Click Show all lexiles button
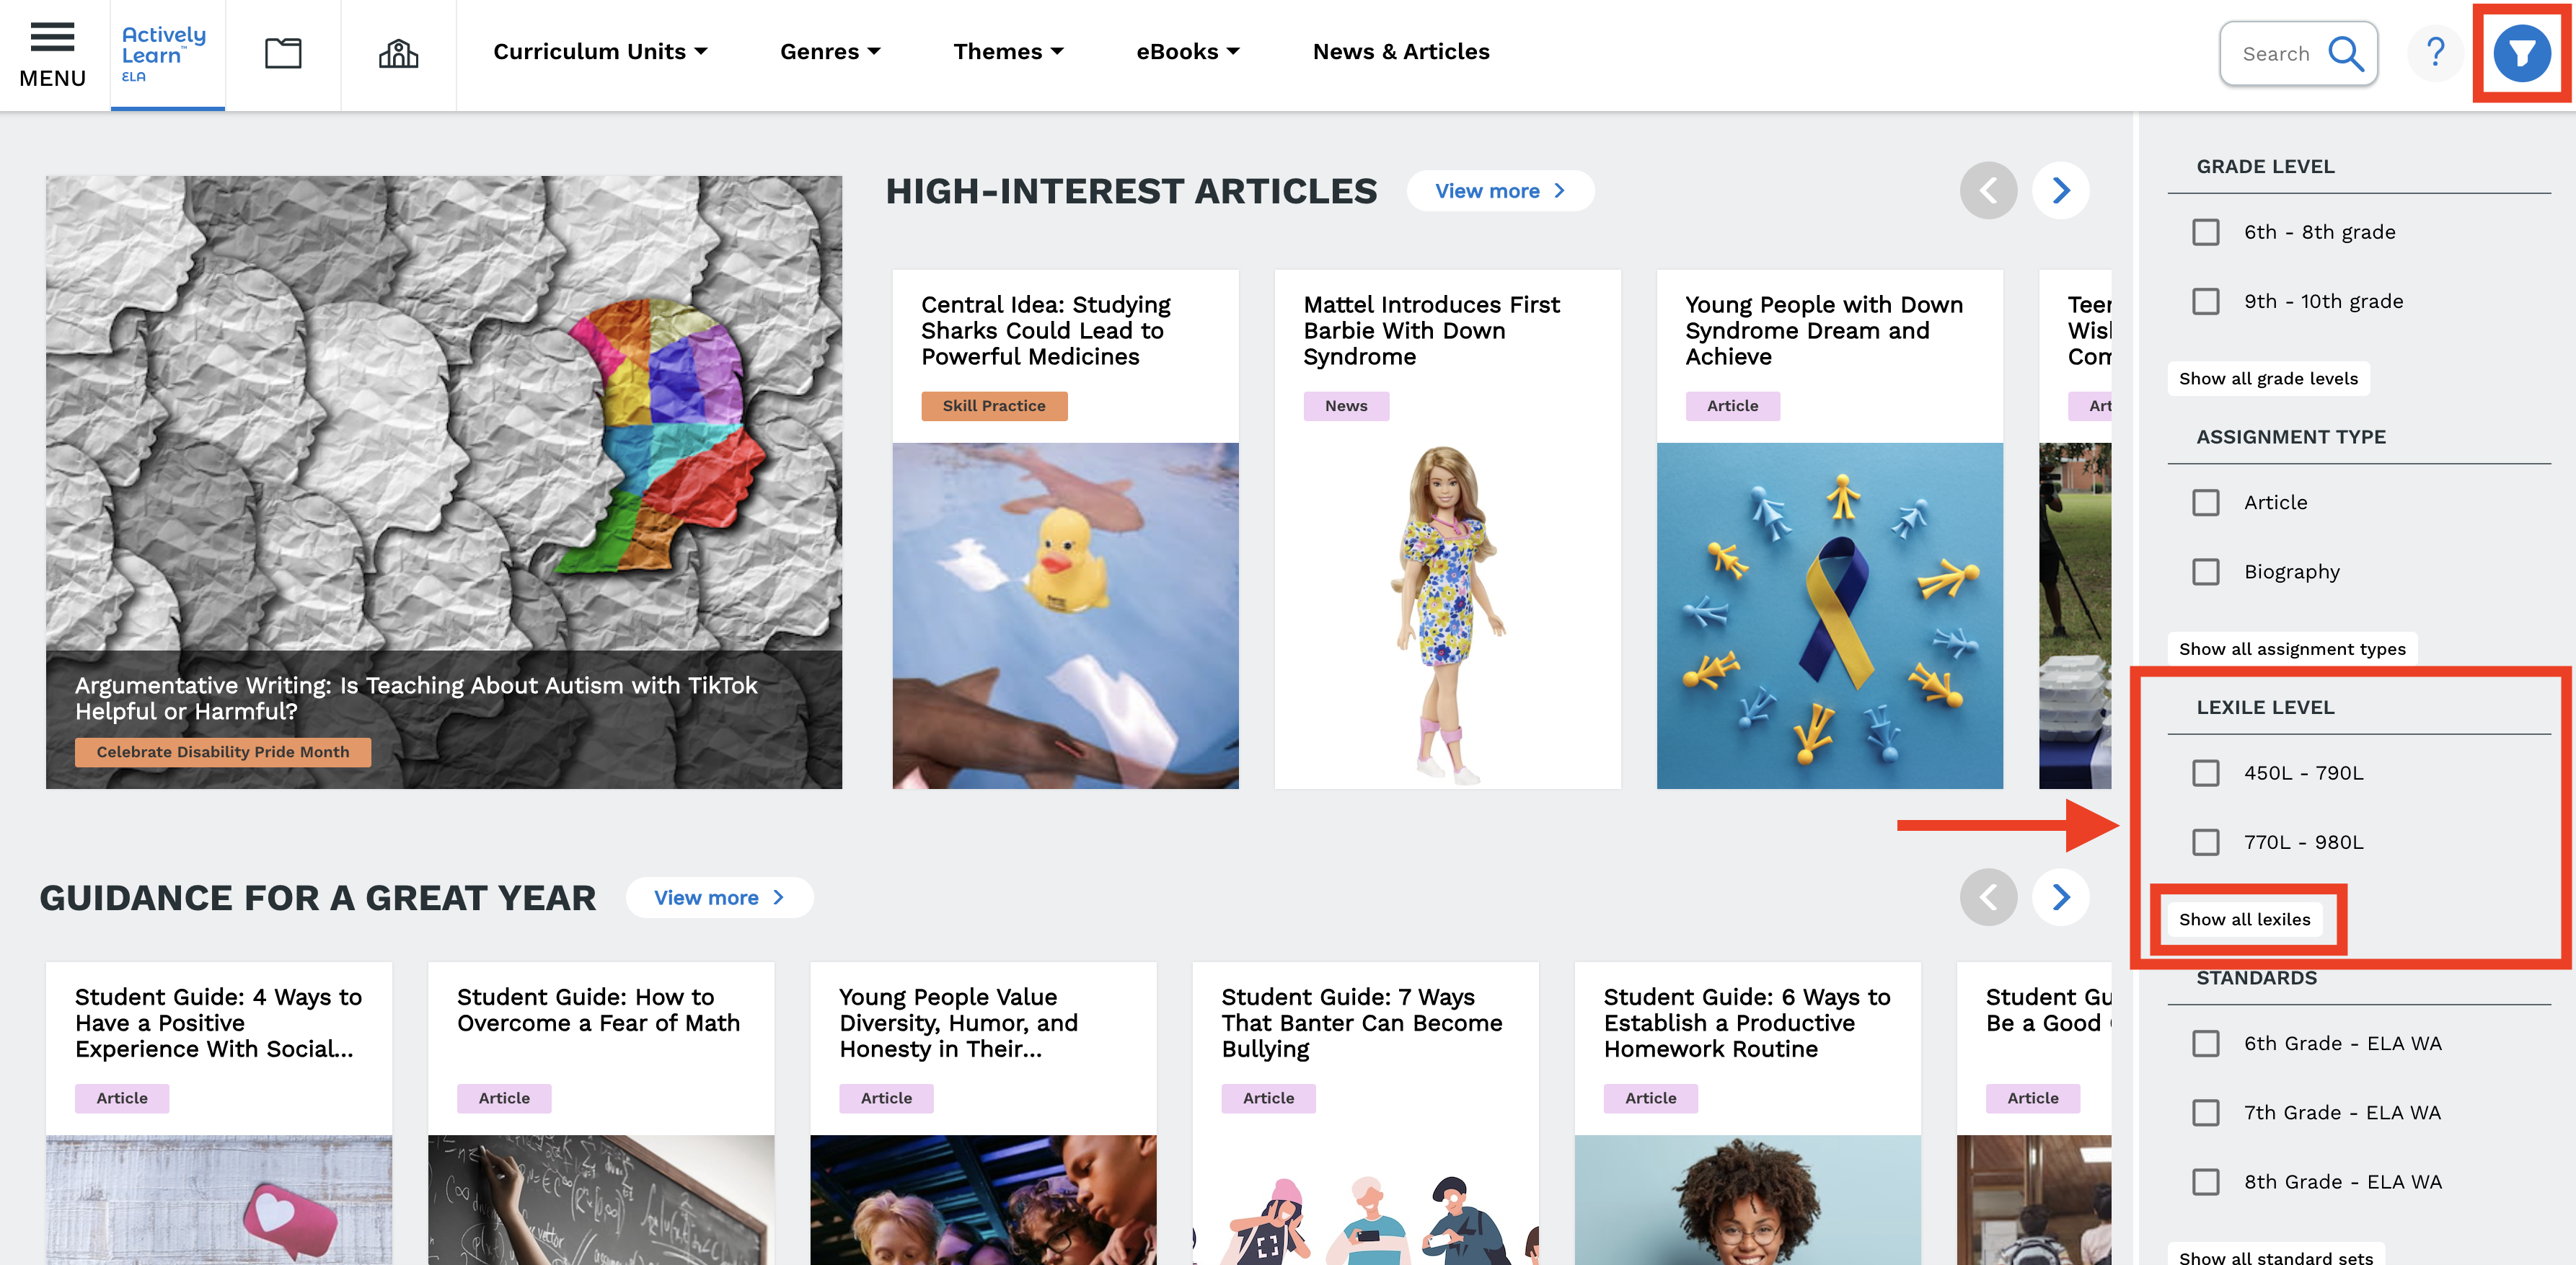 [2245, 920]
